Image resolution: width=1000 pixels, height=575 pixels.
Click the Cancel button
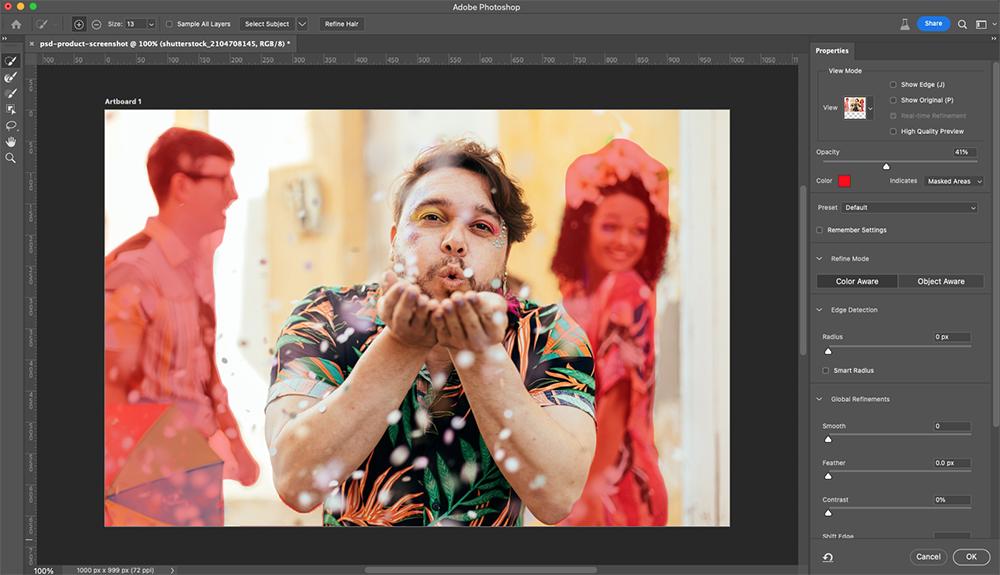[x=929, y=557]
